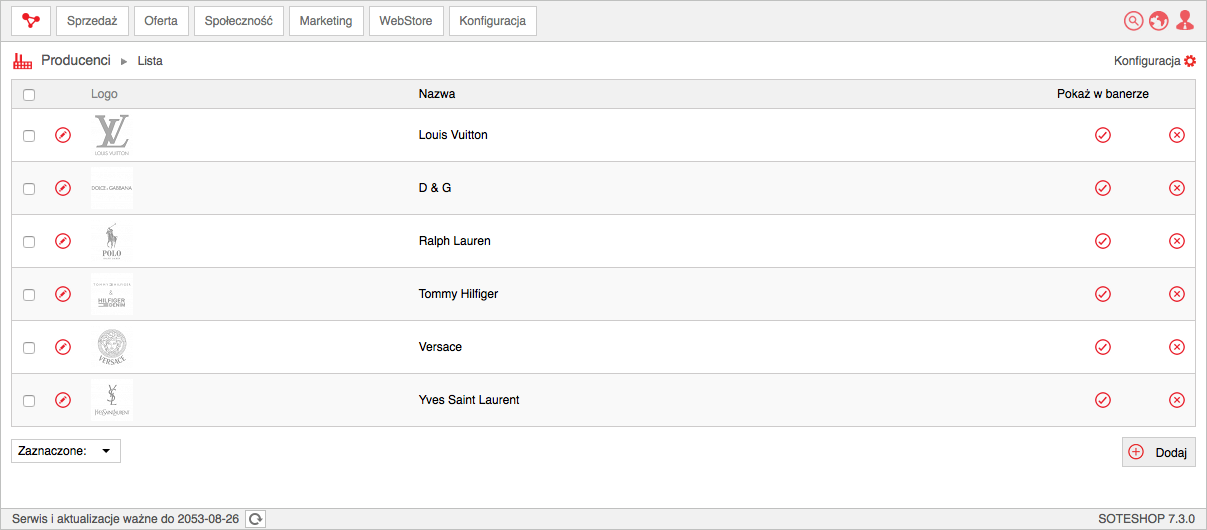Toggle banner display for Yves Saint Laurent
This screenshot has height=530, width=1207.
point(1103,400)
